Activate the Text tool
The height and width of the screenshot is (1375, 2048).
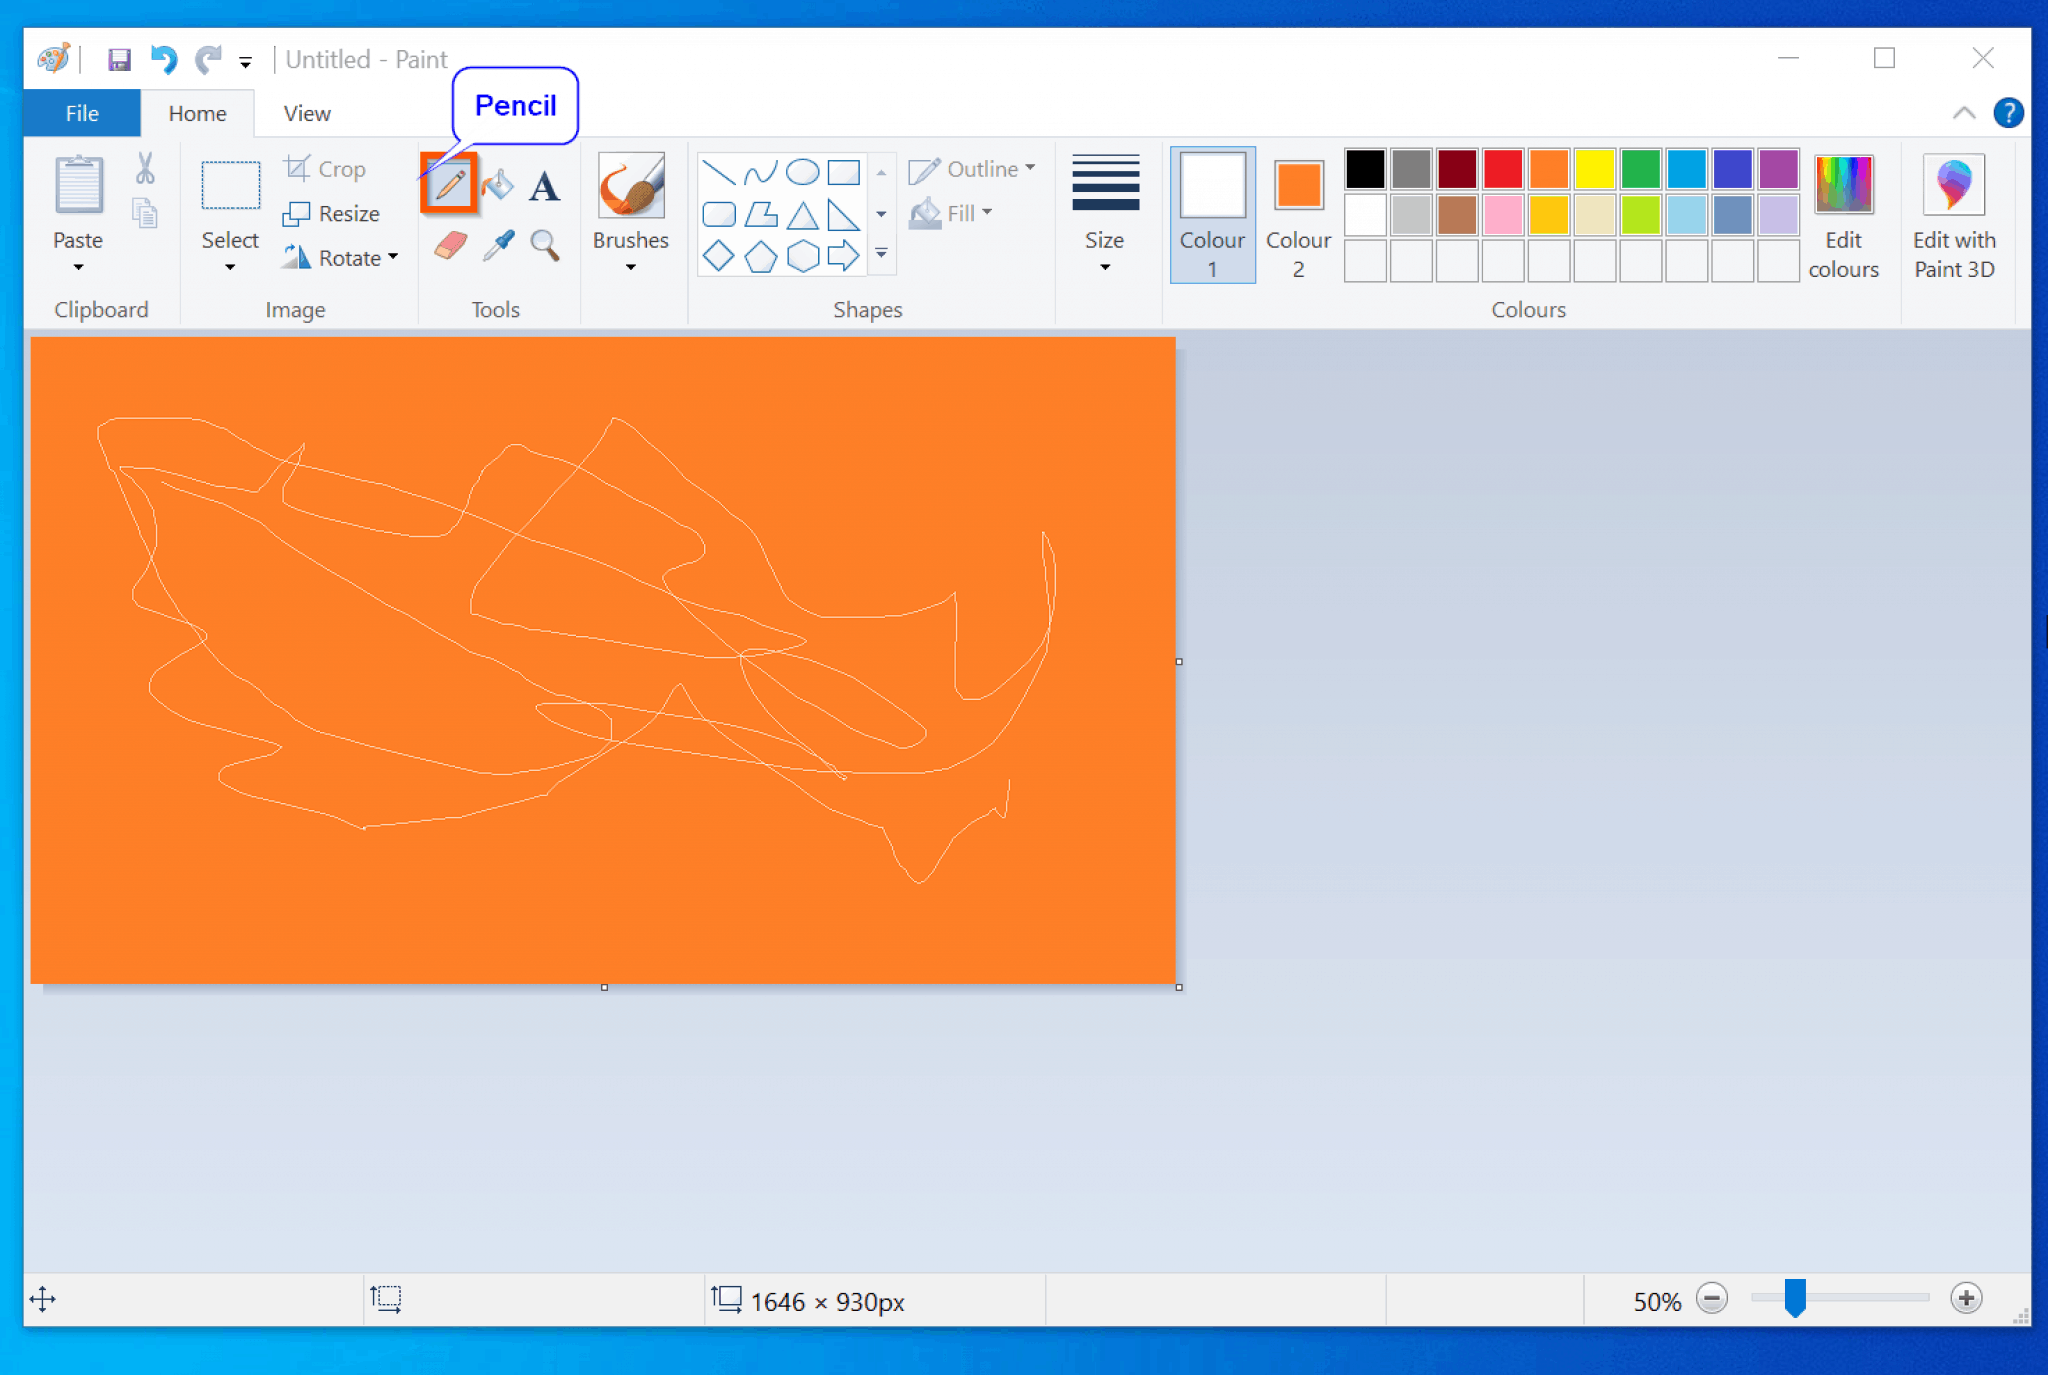545,185
